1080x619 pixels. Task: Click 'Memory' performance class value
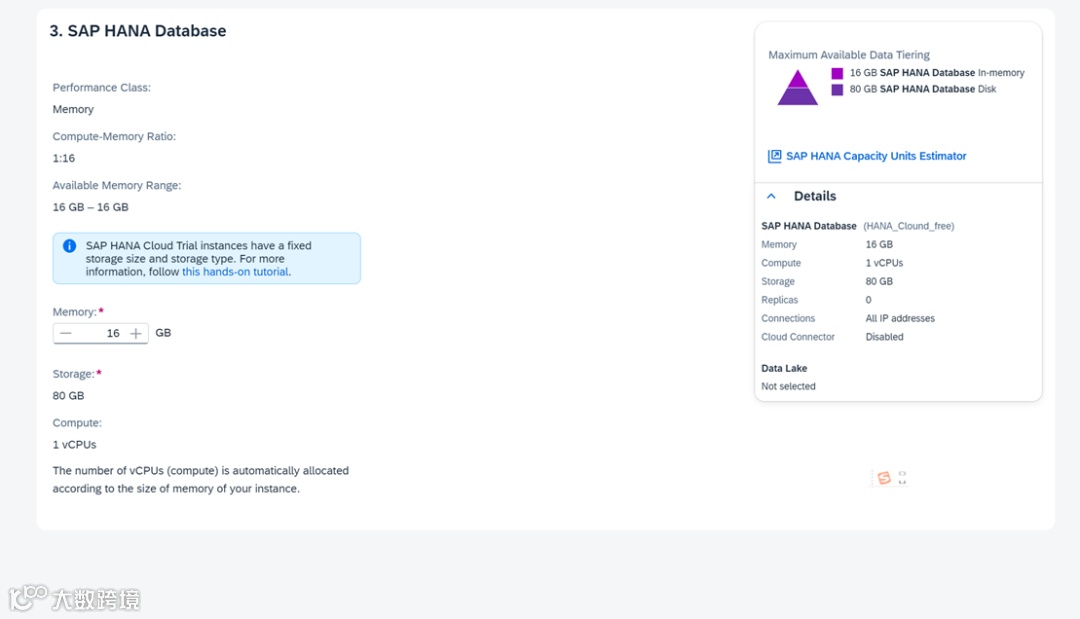pyautogui.click(x=73, y=109)
